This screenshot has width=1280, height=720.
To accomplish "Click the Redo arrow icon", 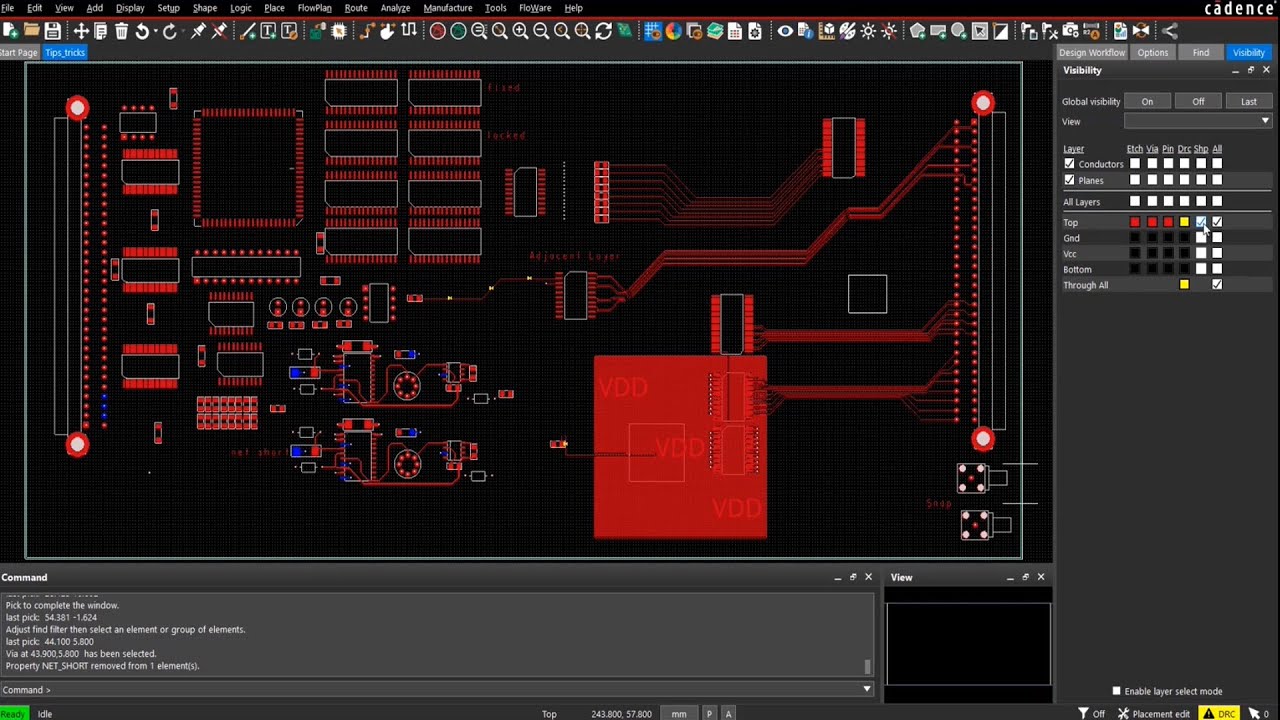I will (170, 31).
